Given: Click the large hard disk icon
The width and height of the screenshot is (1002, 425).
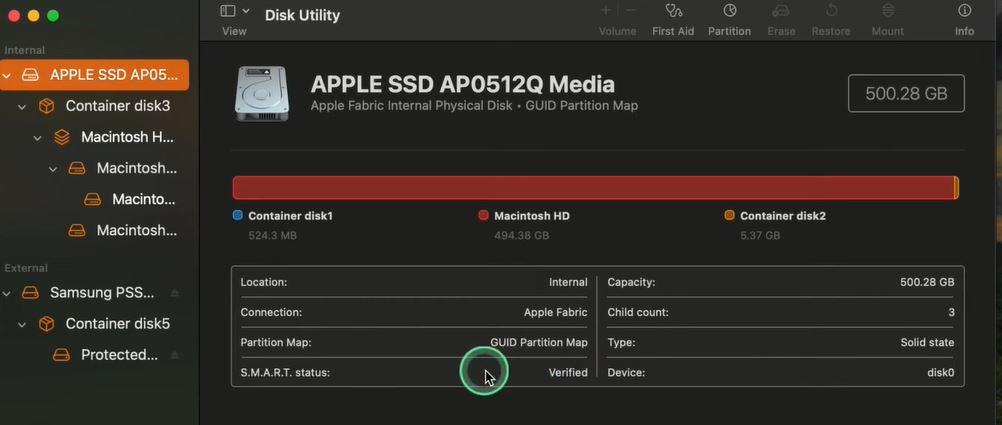Looking at the screenshot, I should click(x=262, y=93).
